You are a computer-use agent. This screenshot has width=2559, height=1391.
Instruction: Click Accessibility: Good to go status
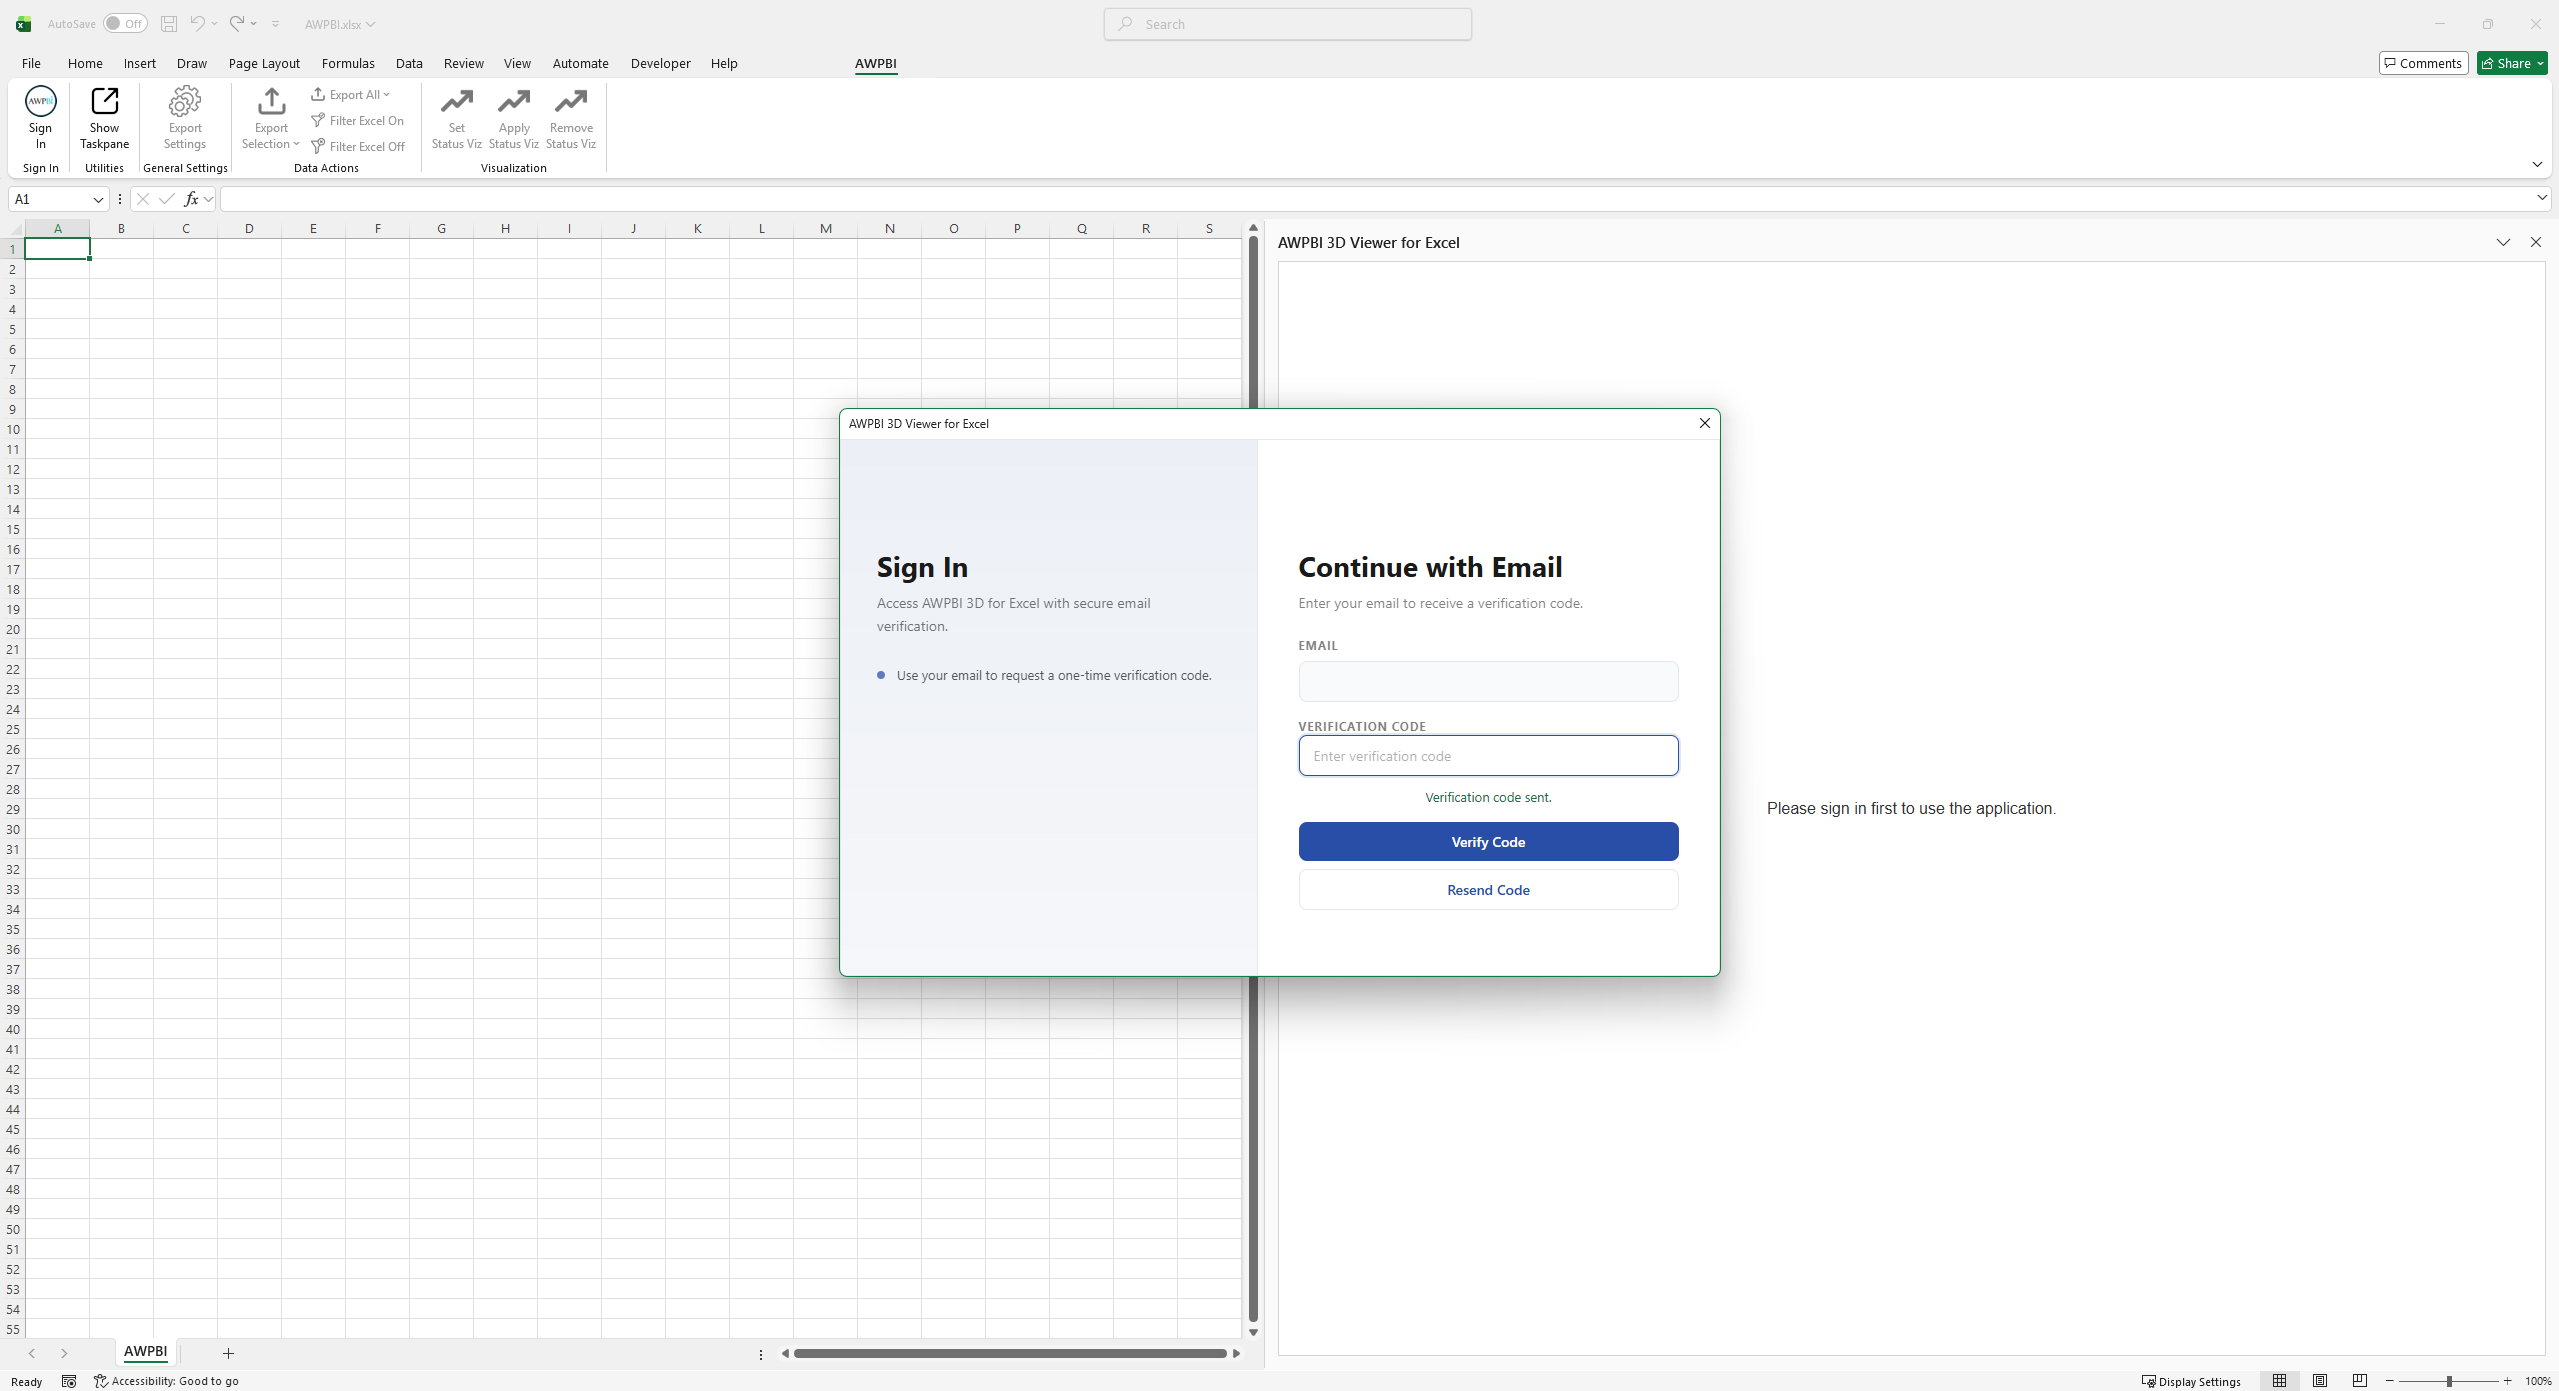[x=166, y=1381]
